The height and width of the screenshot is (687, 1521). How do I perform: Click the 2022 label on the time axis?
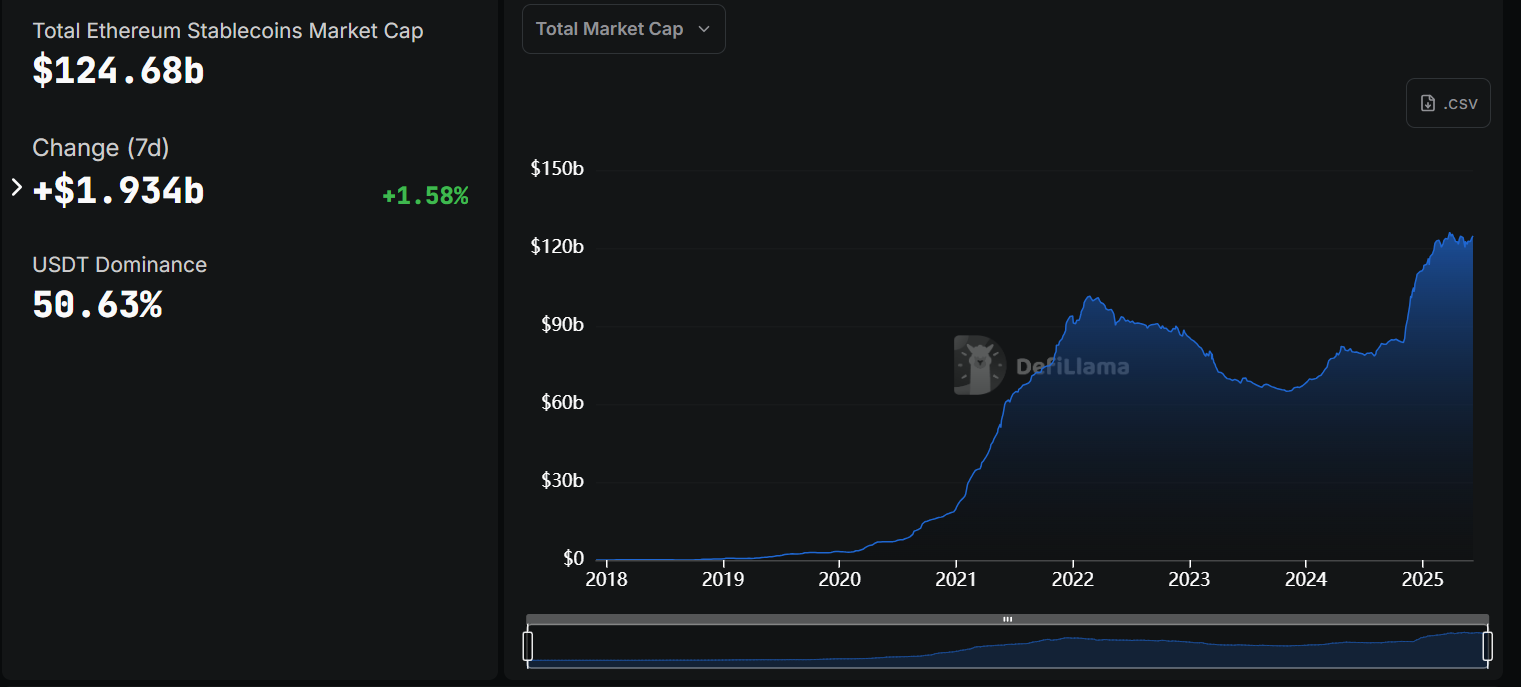point(1072,579)
